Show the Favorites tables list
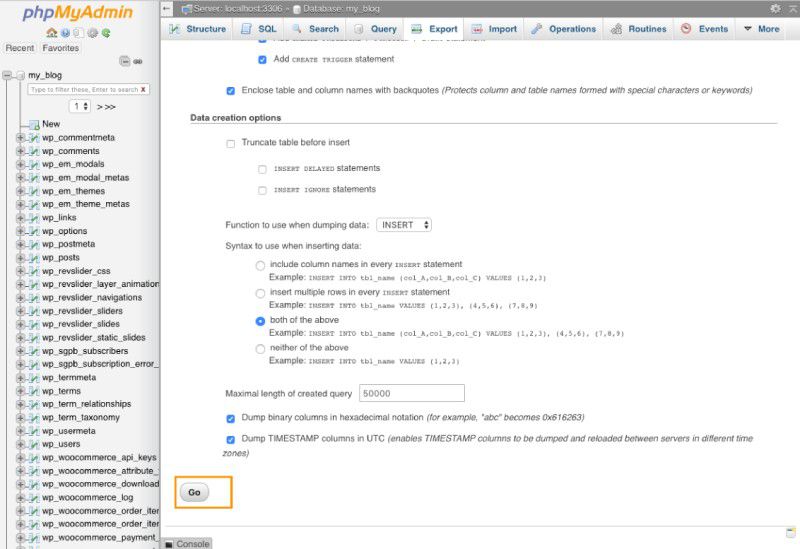 61,48
